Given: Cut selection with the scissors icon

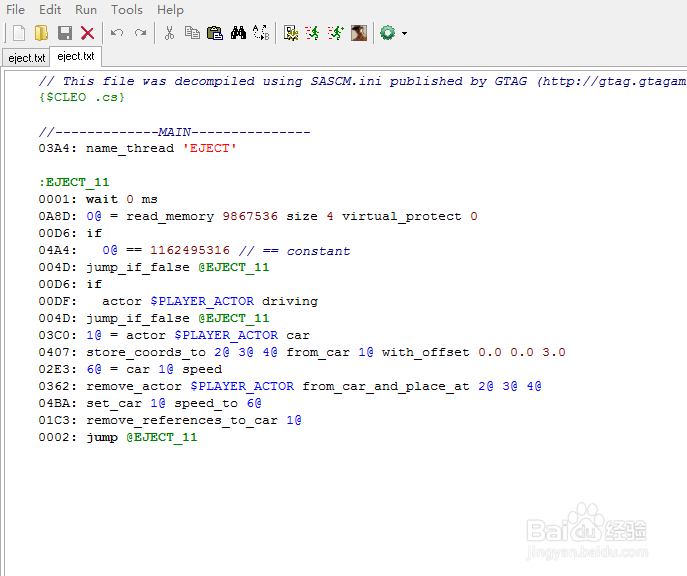Looking at the screenshot, I should (x=169, y=33).
